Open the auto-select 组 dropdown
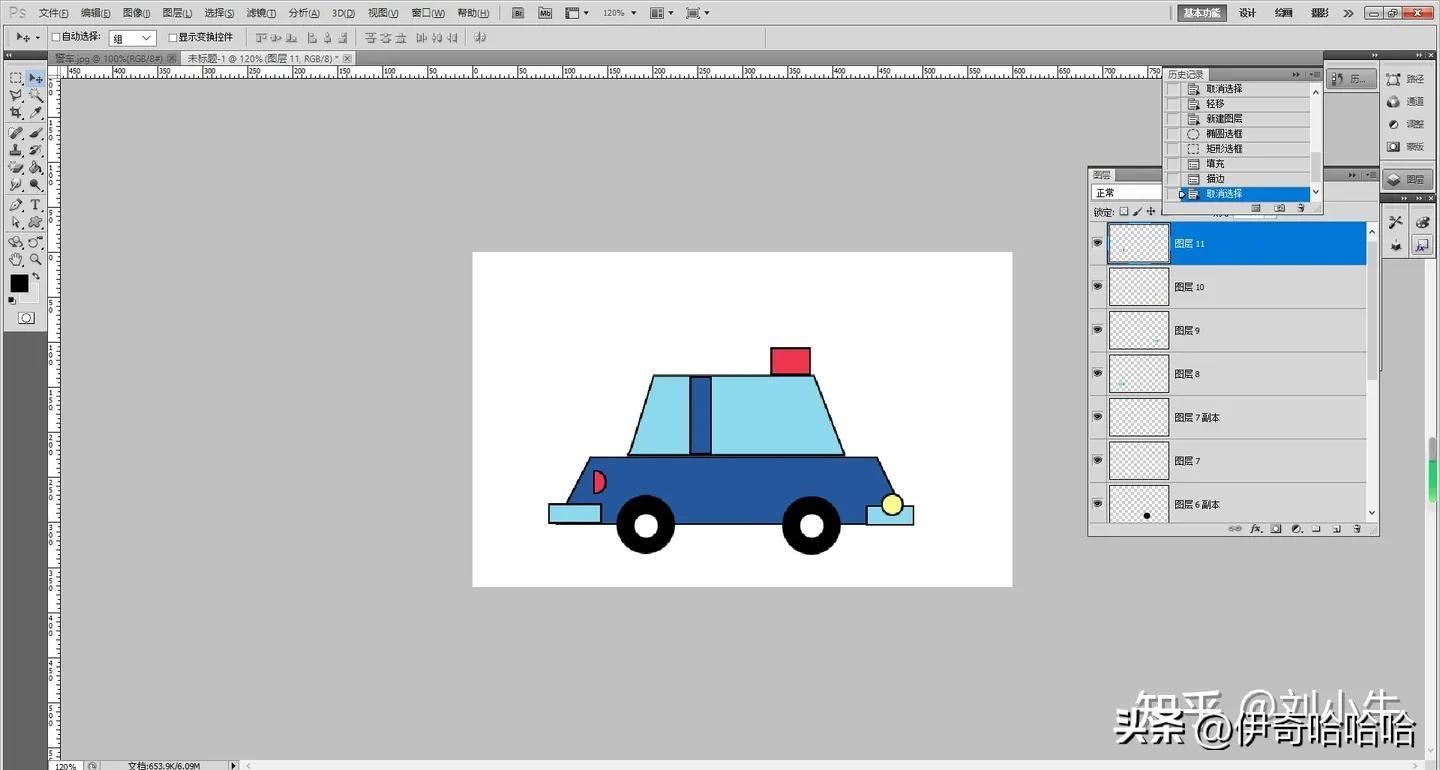Viewport: 1440px width, 770px height. [x=132, y=38]
